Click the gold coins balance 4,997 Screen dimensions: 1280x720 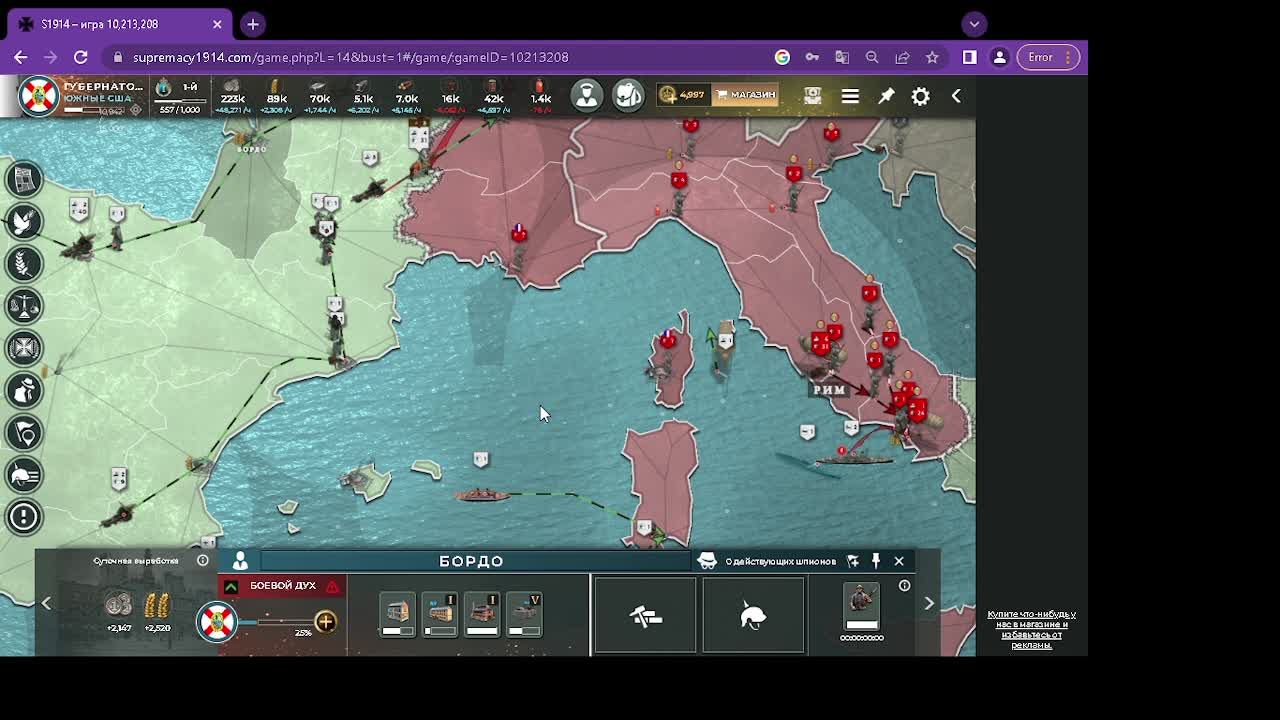(682, 95)
